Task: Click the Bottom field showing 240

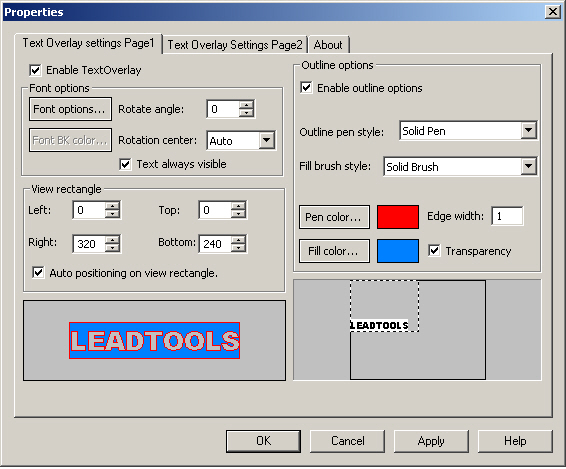Action: 215,244
